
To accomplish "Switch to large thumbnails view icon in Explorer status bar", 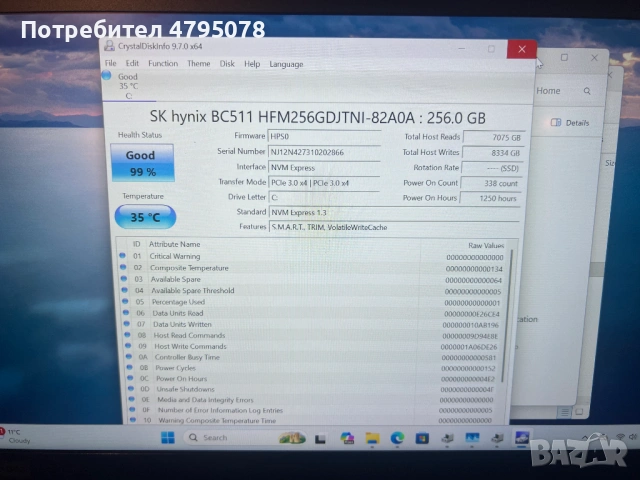I will pyautogui.click(x=579, y=412).
